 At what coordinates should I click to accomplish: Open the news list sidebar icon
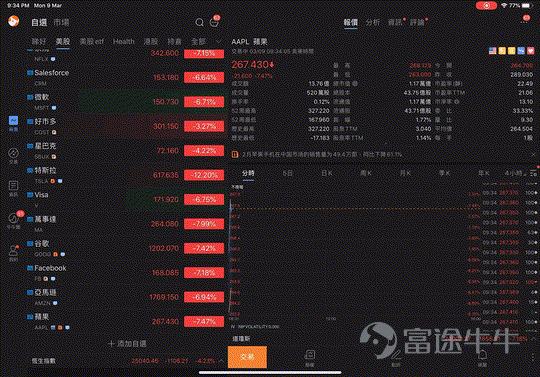[13, 188]
